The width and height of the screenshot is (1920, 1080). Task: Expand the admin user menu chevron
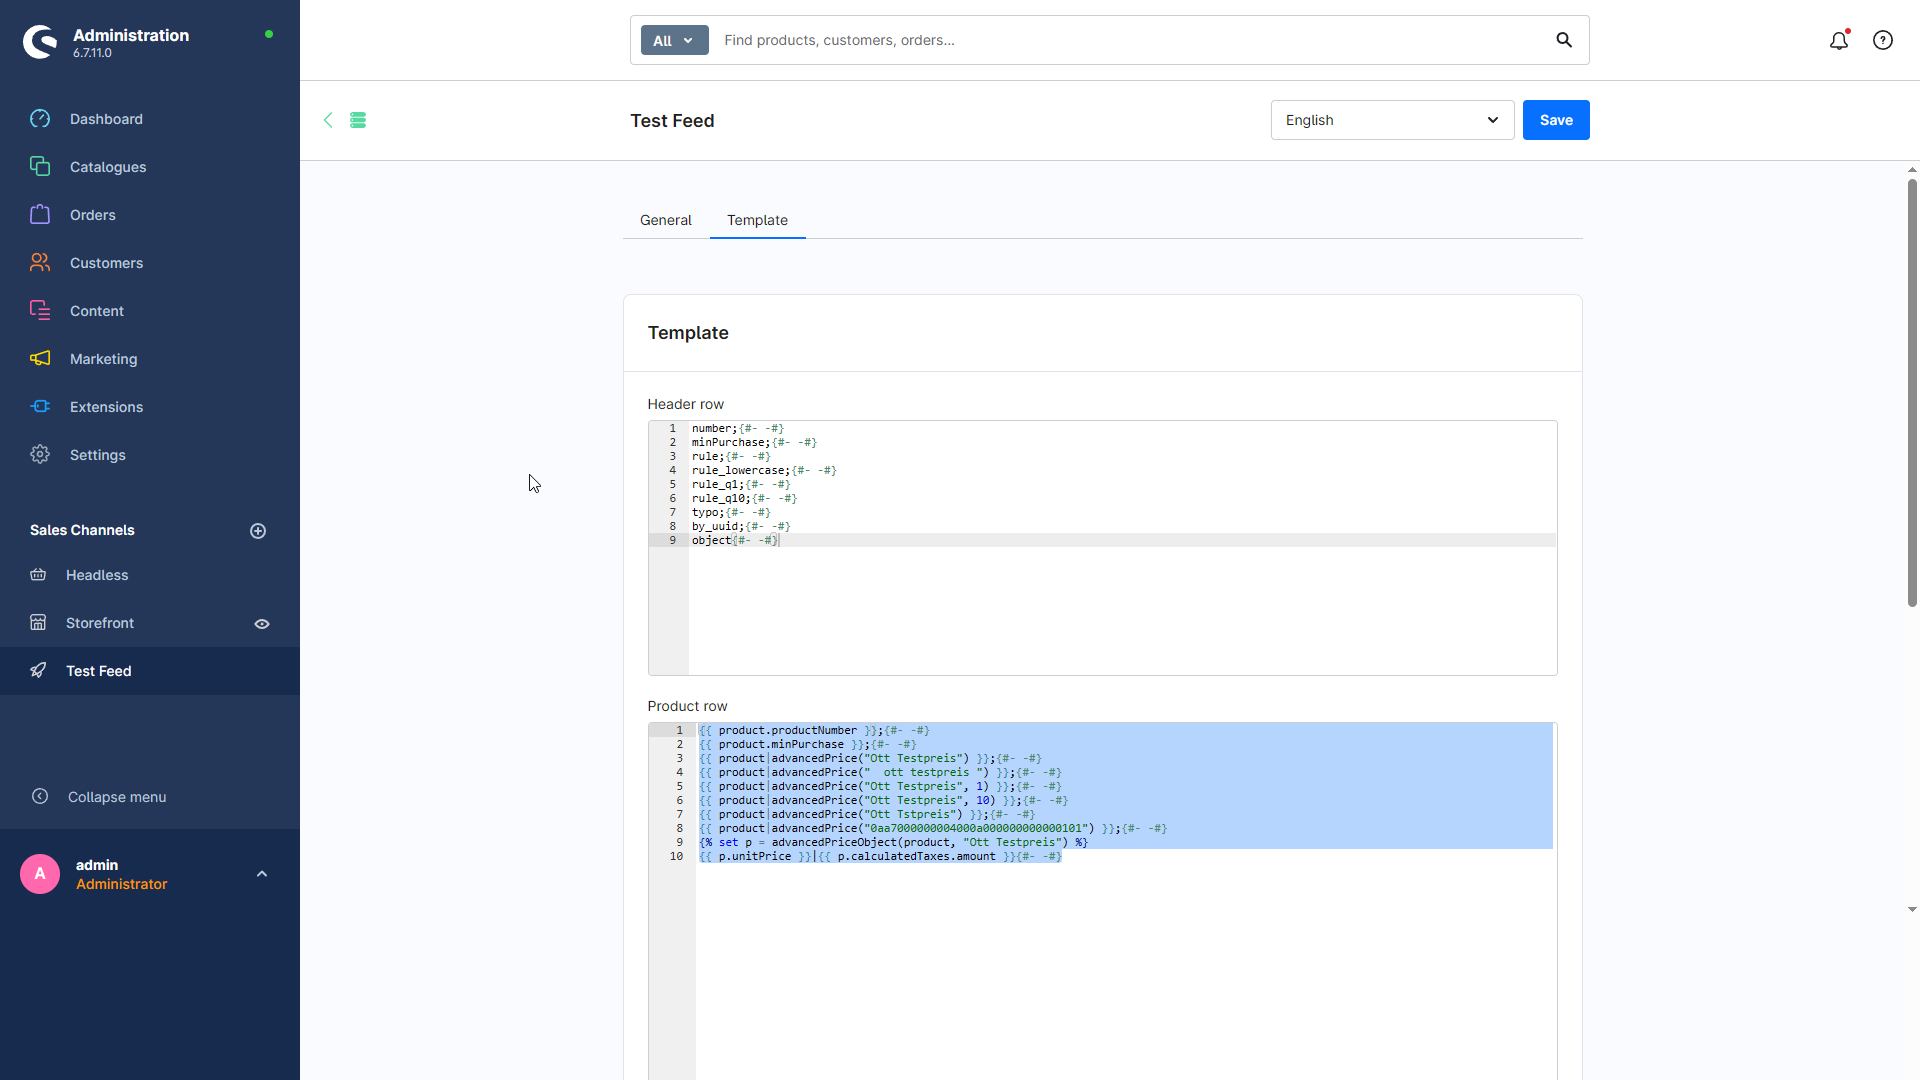click(x=262, y=874)
